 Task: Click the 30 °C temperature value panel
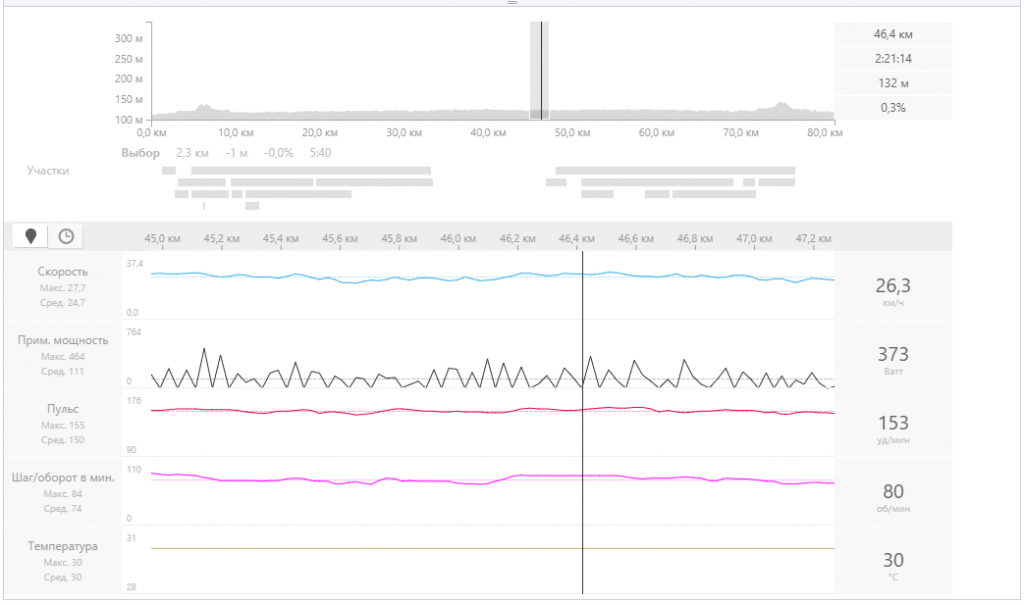coord(893,562)
